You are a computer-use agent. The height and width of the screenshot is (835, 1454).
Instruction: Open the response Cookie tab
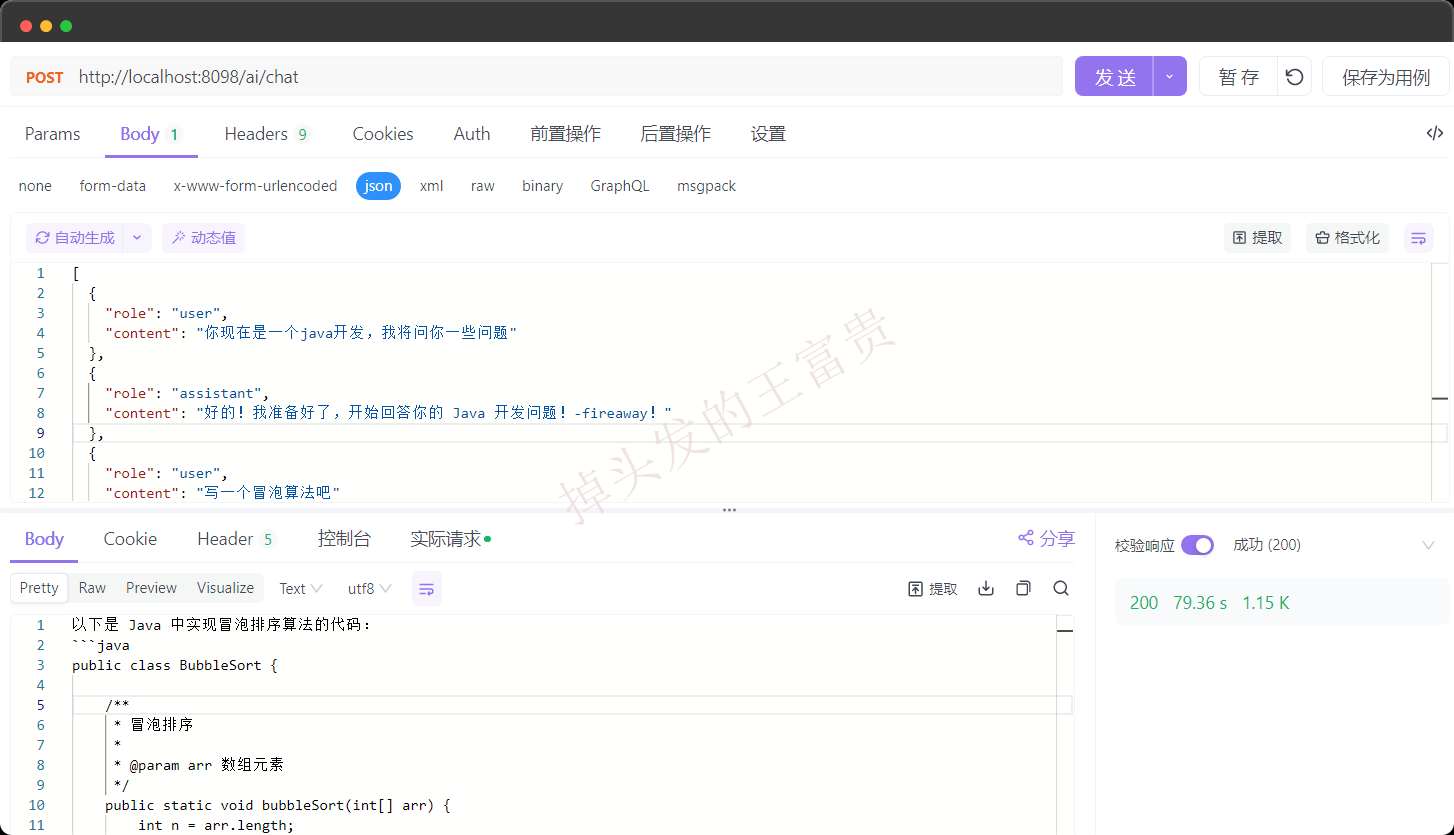pyautogui.click(x=130, y=539)
